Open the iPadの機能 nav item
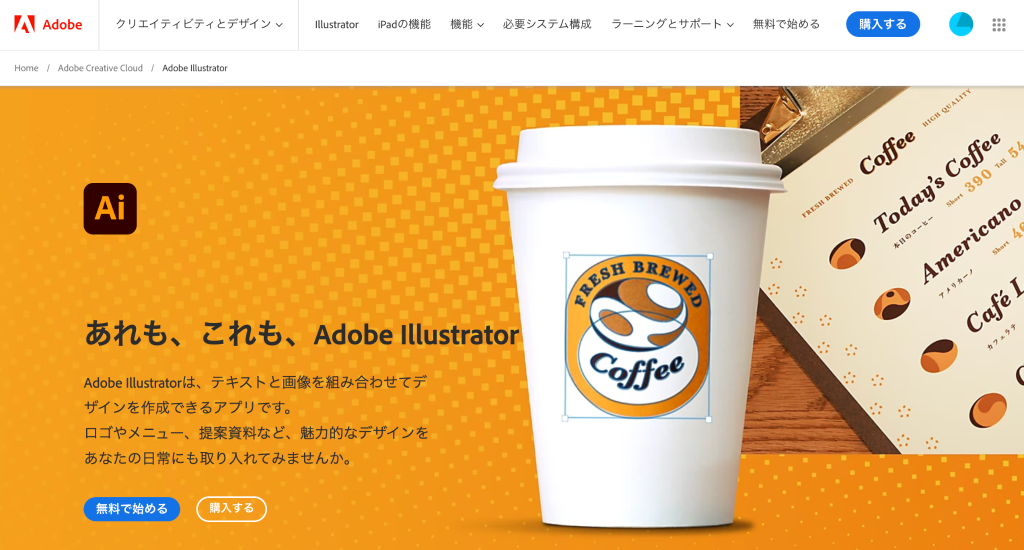This screenshot has height=550, width=1024. point(404,24)
